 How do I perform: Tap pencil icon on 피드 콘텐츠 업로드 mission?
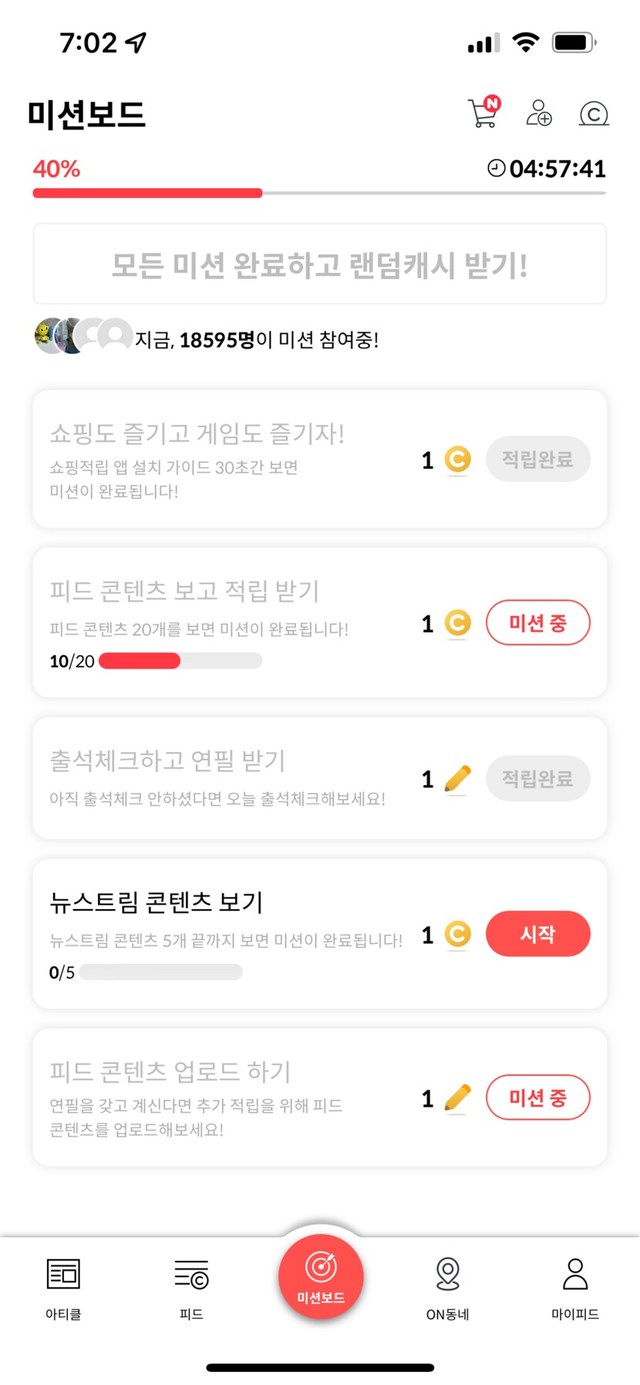(457, 1098)
